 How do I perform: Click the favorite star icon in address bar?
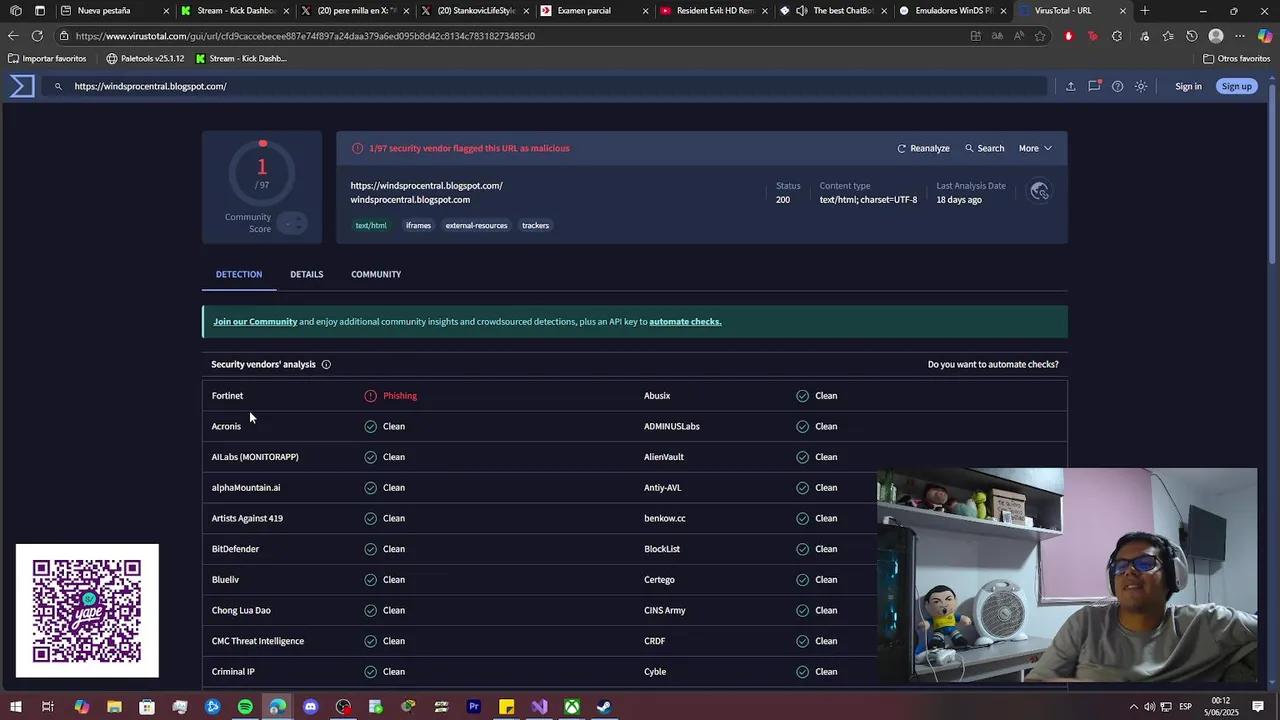(x=1040, y=36)
